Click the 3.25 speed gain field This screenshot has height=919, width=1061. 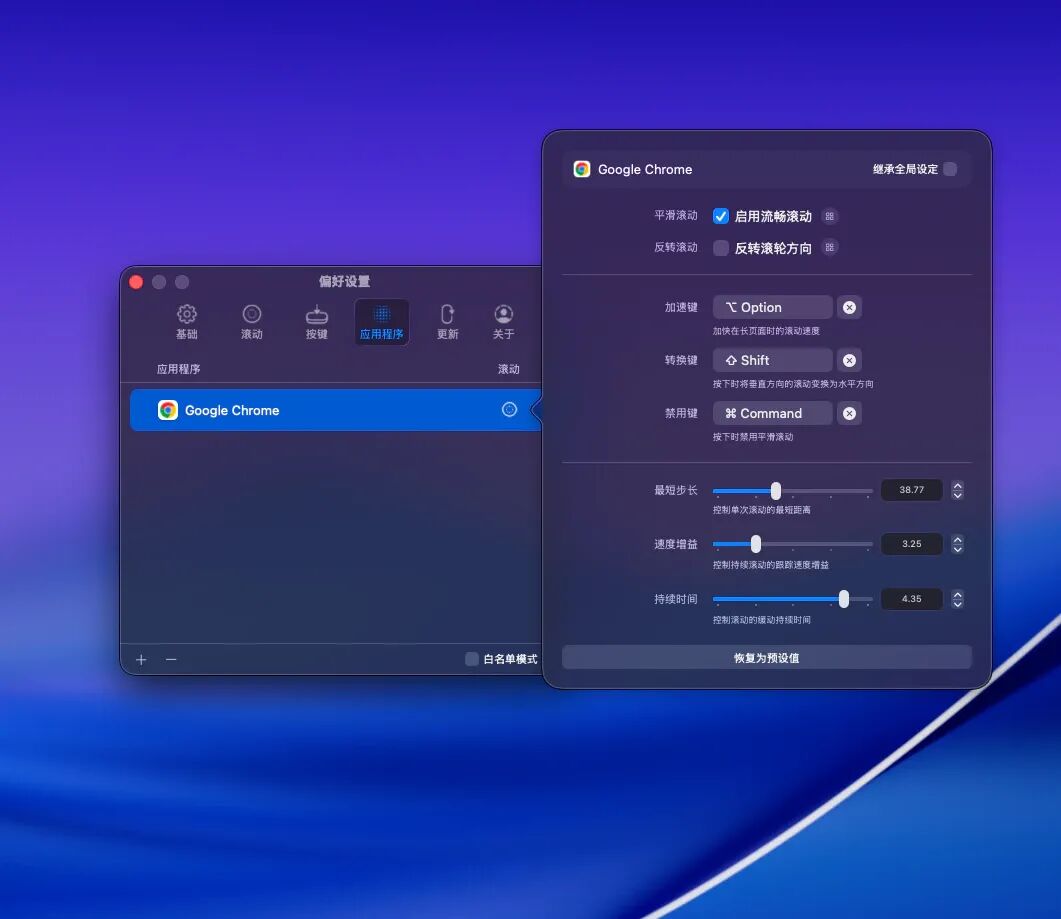[x=911, y=544]
